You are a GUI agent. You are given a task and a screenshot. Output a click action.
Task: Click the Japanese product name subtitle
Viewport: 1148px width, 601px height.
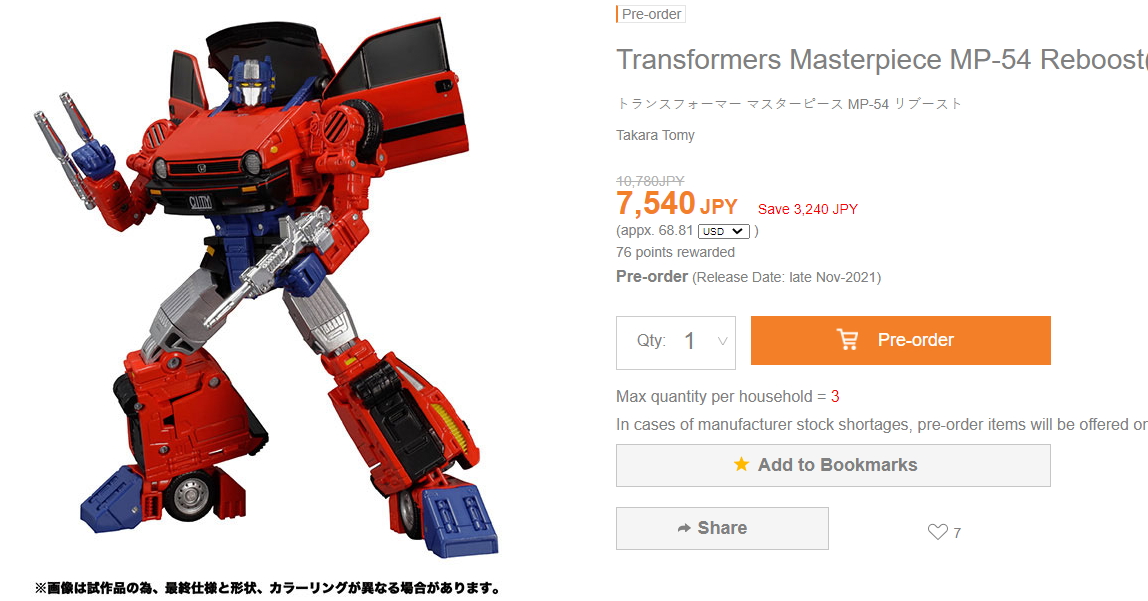coord(789,104)
